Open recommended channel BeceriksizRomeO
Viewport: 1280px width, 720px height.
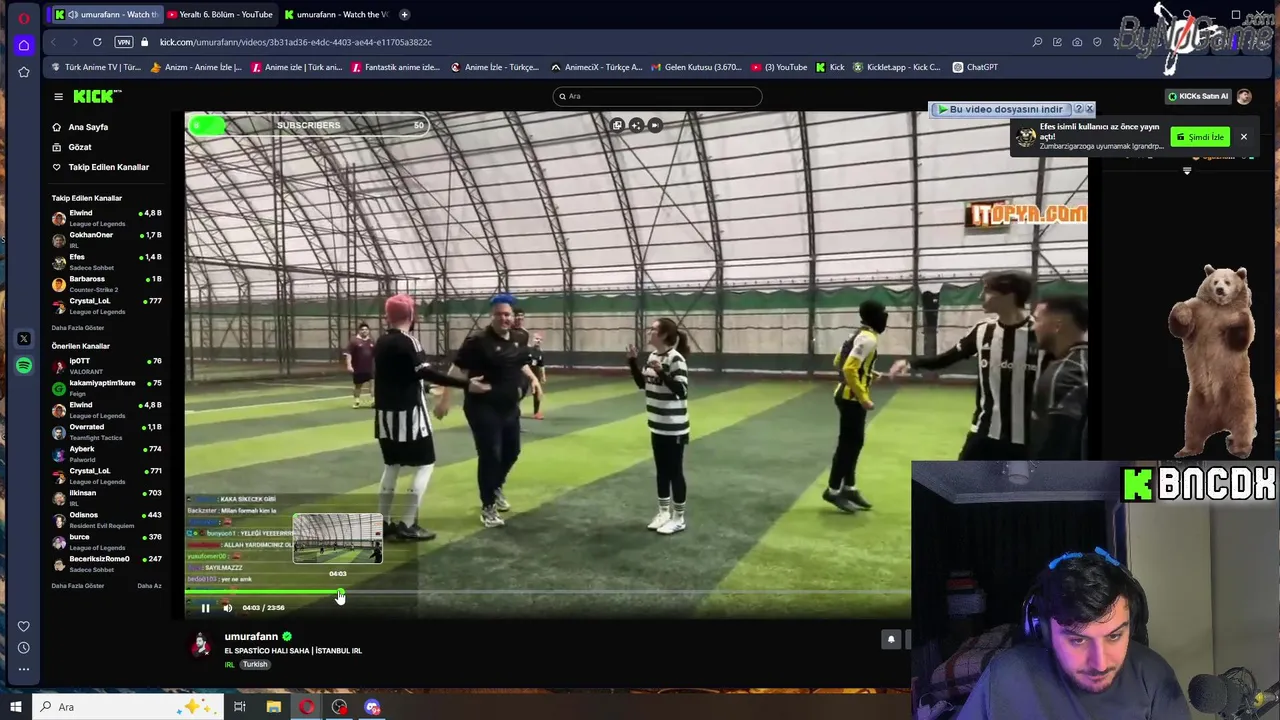point(107,563)
